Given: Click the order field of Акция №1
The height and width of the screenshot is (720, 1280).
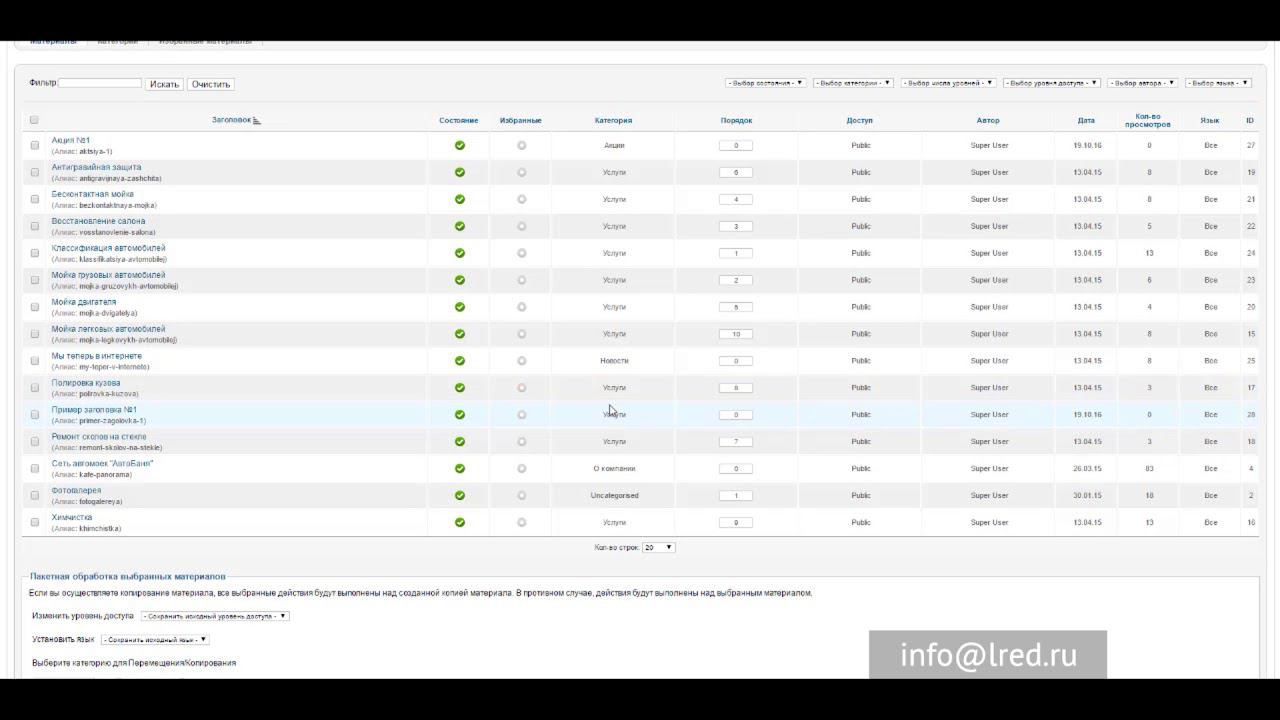Looking at the screenshot, I should click(736, 145).
